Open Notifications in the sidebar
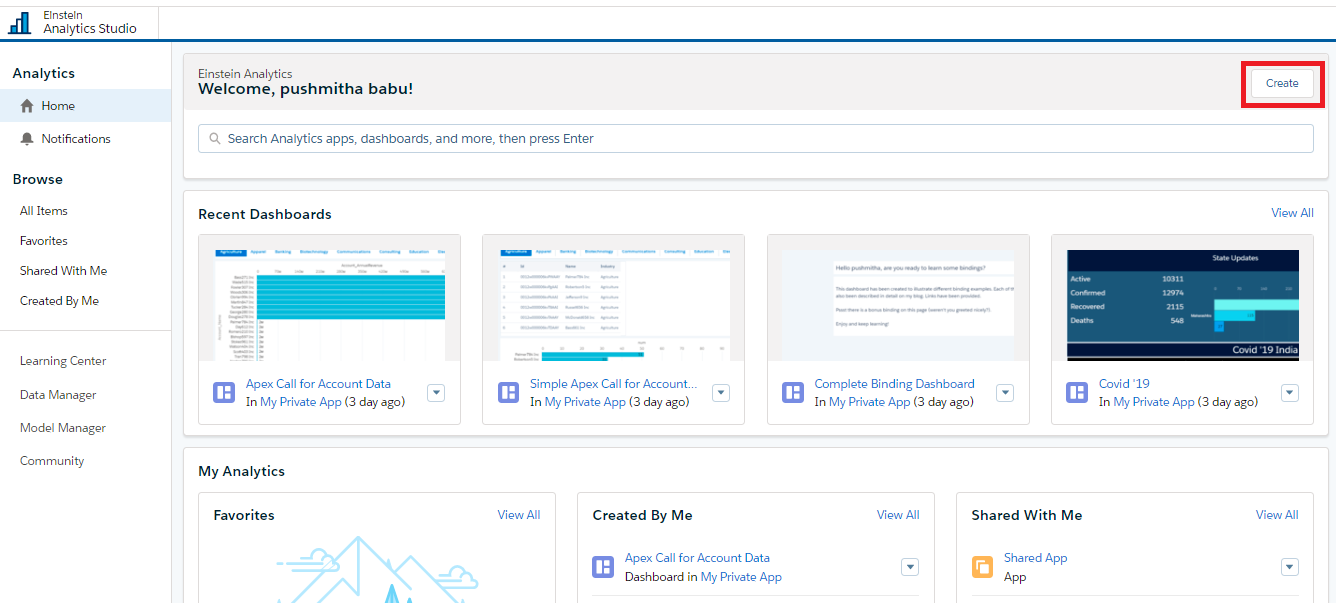 86,139
